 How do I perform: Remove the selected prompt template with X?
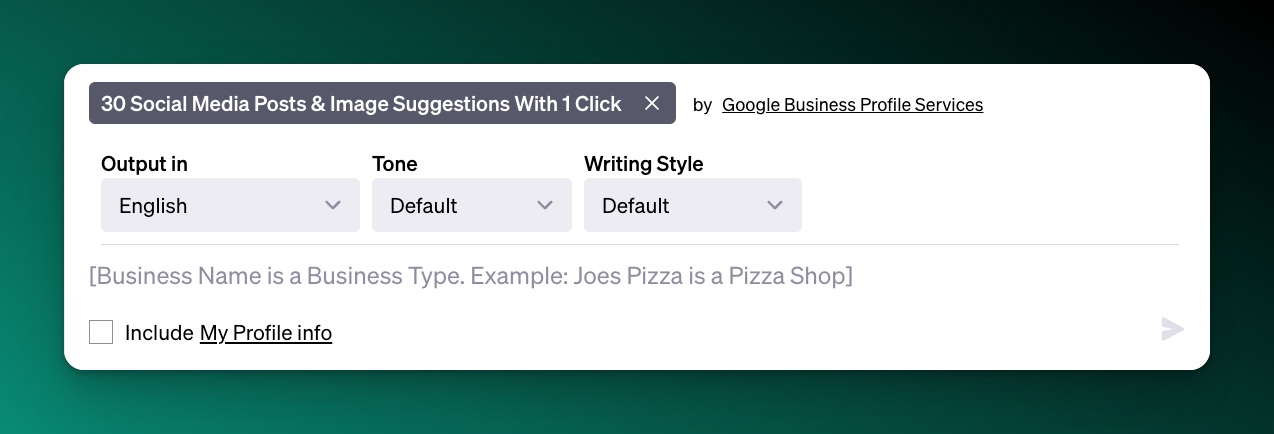click(652, 104)
